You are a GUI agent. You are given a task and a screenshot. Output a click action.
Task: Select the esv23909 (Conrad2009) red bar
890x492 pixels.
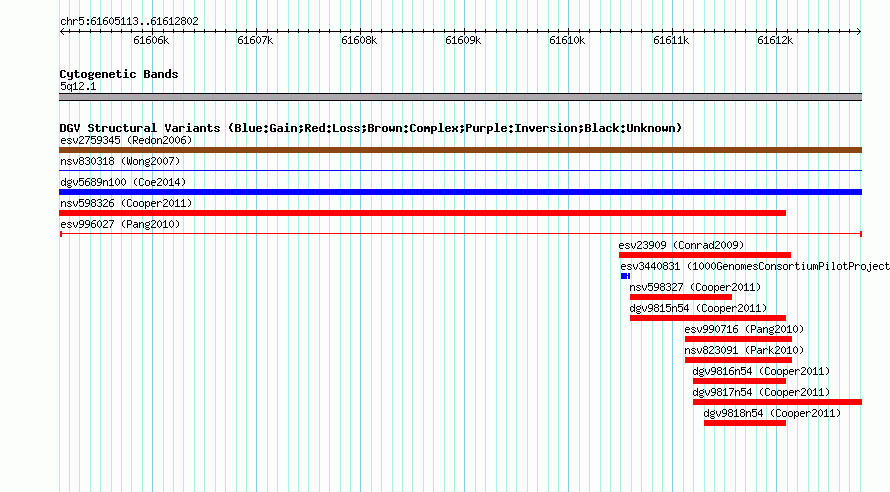coord(704,255)
